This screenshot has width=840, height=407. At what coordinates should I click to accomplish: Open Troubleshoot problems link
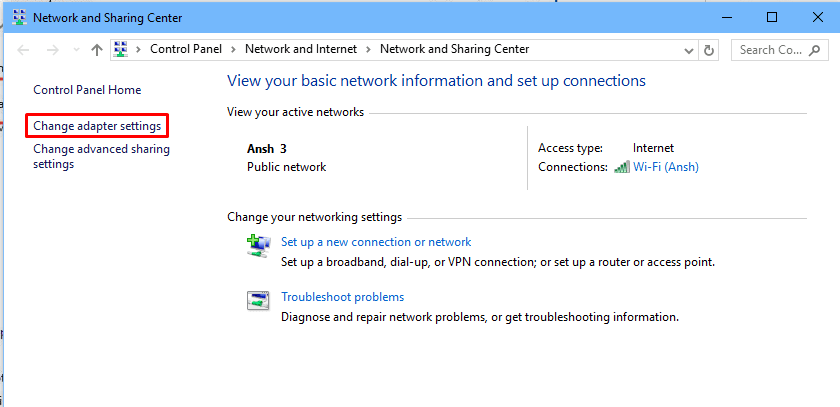click(342, 297)
